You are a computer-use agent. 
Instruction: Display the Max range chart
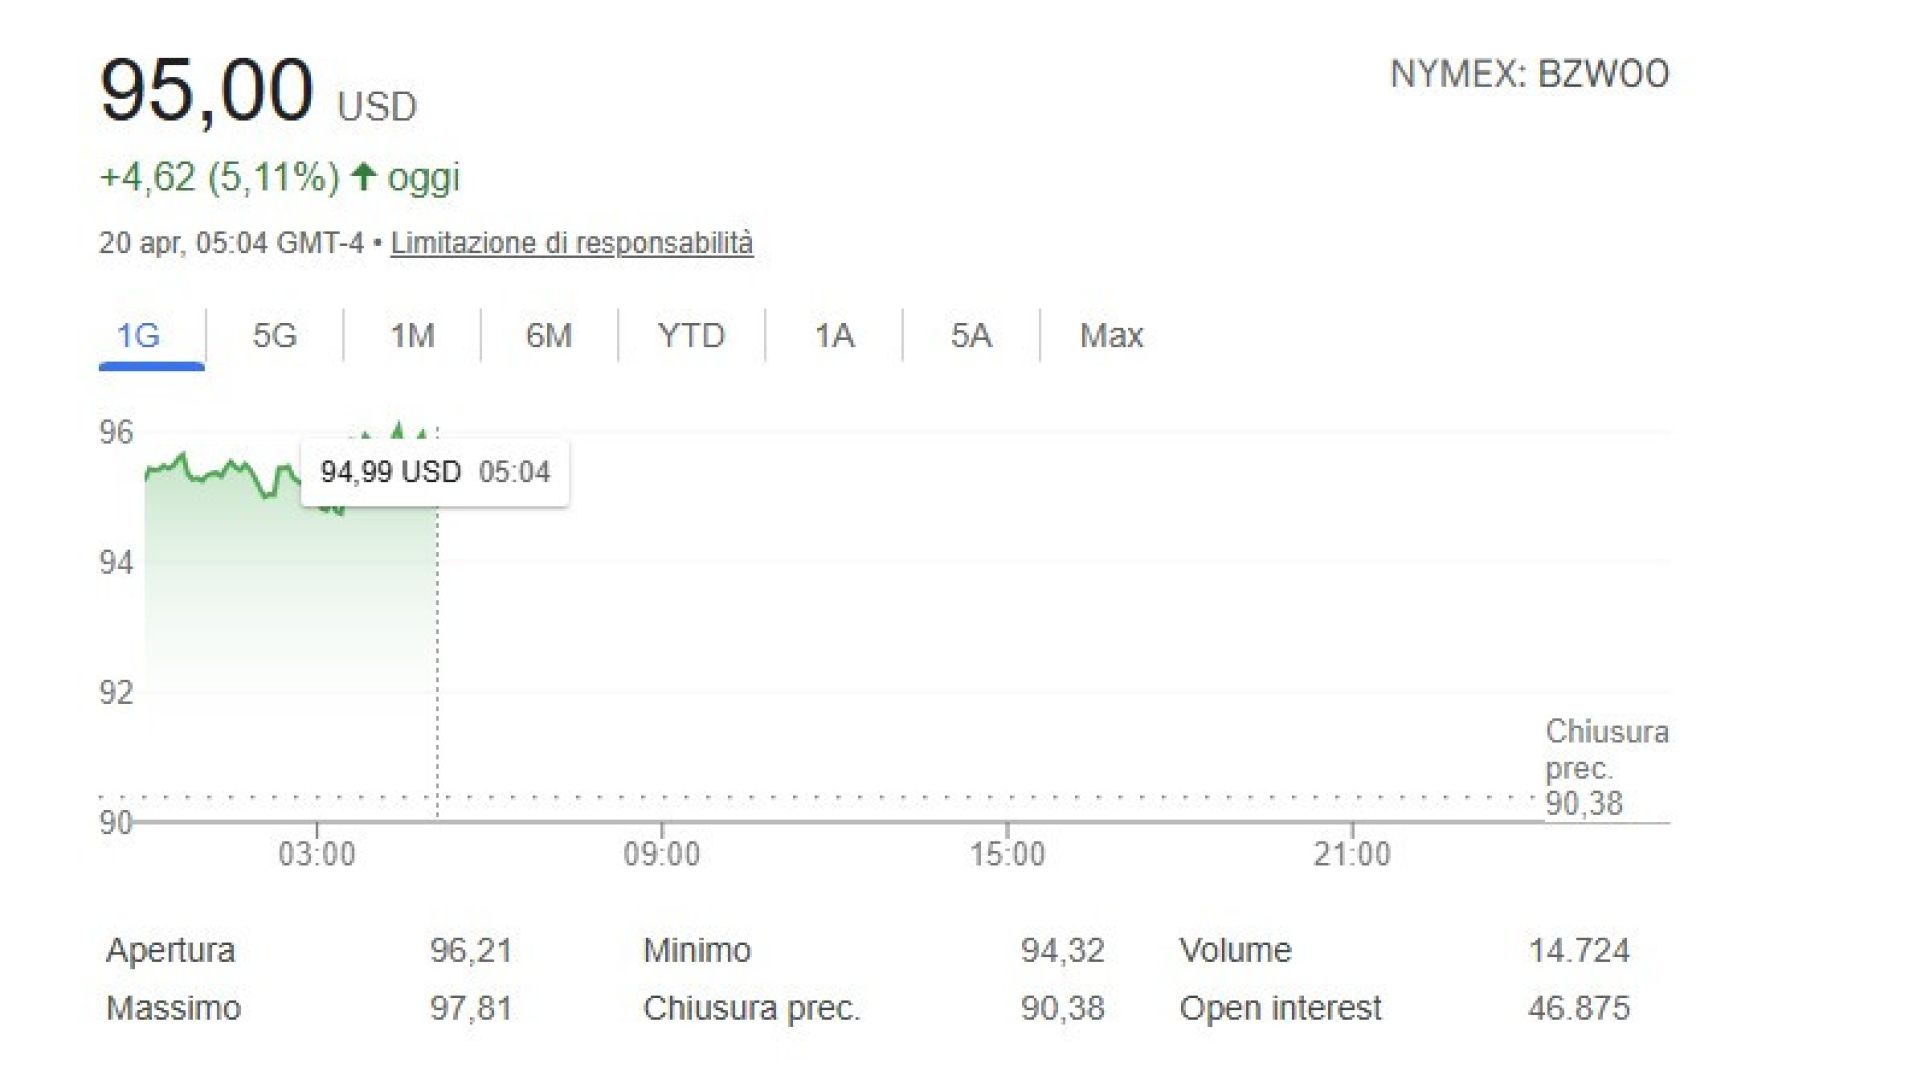click(1111, 336)
